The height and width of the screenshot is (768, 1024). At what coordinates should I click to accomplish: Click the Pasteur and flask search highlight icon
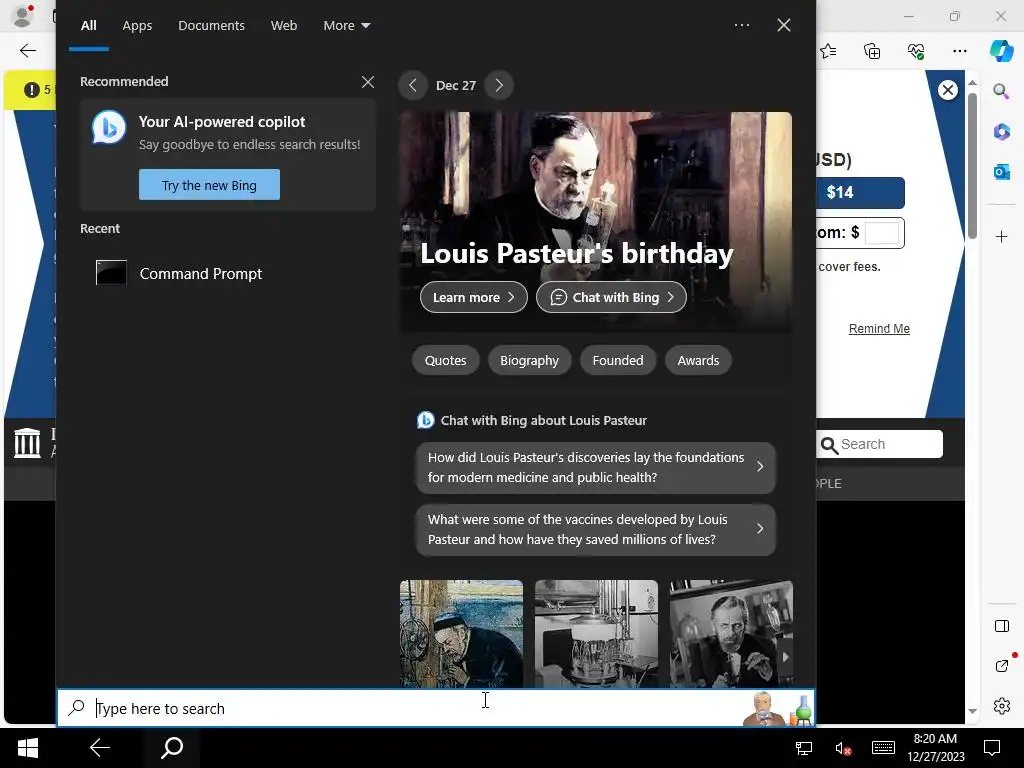point(778,709)
